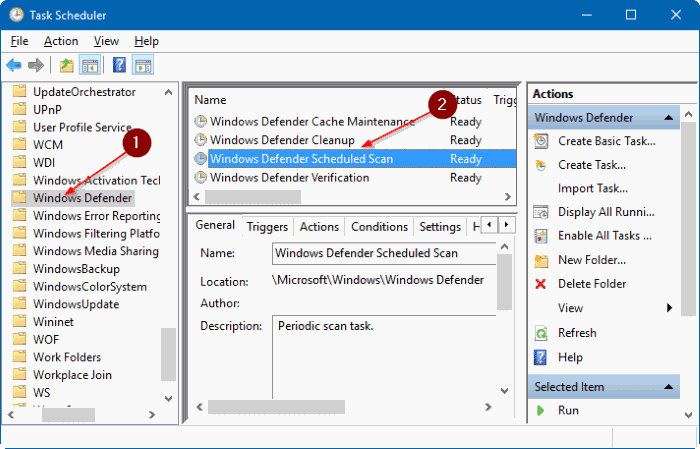Select the Windows Defender Cache Maintenance task
The width and height of the screenshot is (700, 449).
(x=354, y=121)
